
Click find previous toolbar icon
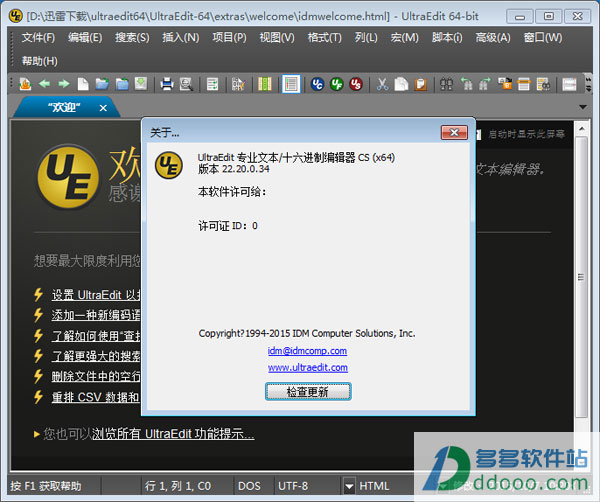click(x=466, y=84)
